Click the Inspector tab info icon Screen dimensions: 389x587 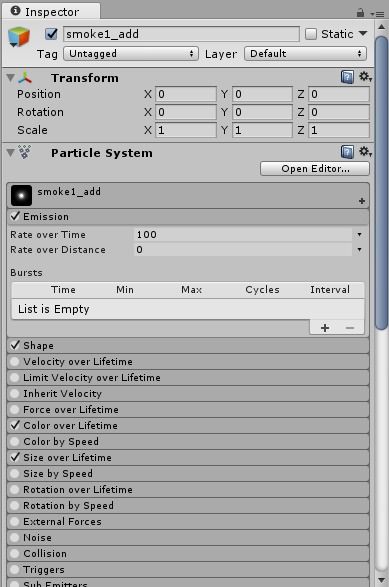pyautogui.click(x=15, y=11)
